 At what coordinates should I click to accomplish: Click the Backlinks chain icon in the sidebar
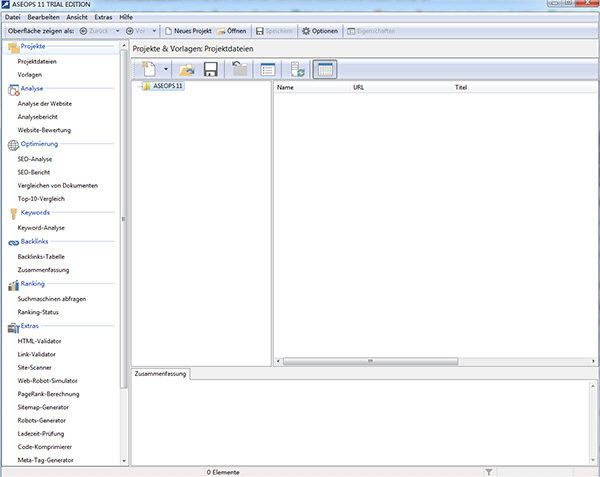point(13,243)
